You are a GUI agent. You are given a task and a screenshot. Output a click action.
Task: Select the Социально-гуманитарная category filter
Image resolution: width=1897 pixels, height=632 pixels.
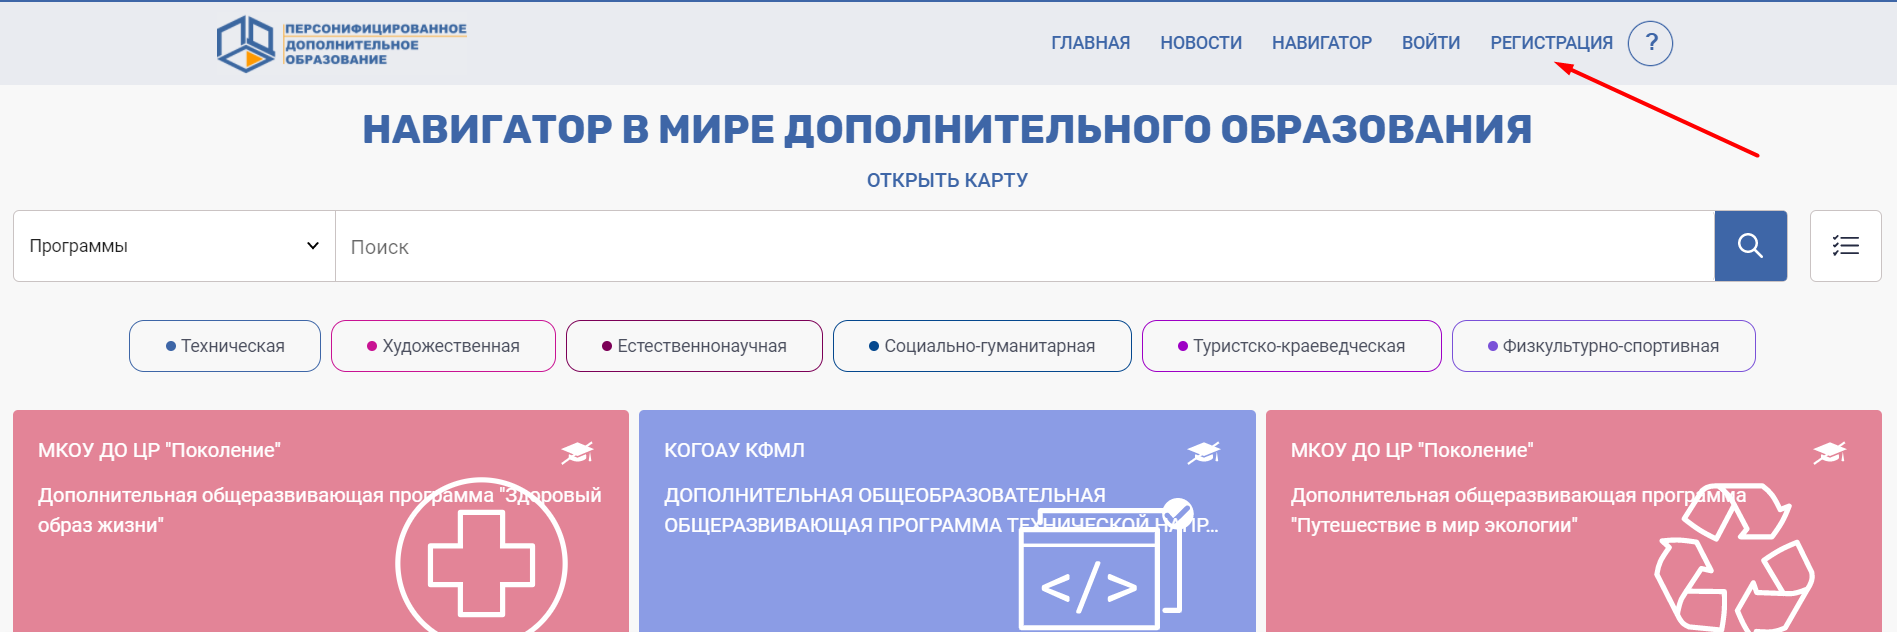tap(982, 346)
